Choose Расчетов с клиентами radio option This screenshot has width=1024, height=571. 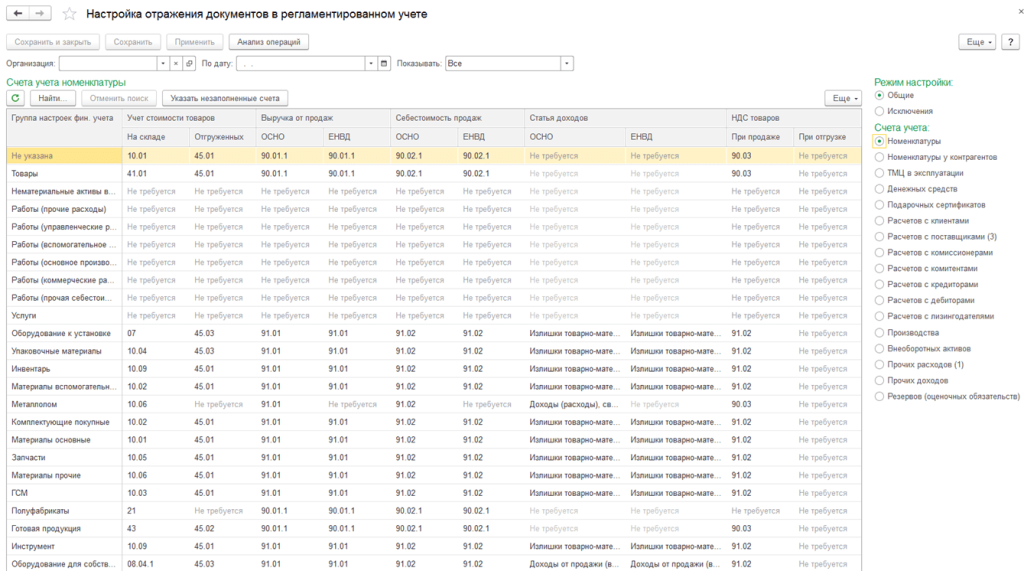pyautogui.click(x=879, y=220)
